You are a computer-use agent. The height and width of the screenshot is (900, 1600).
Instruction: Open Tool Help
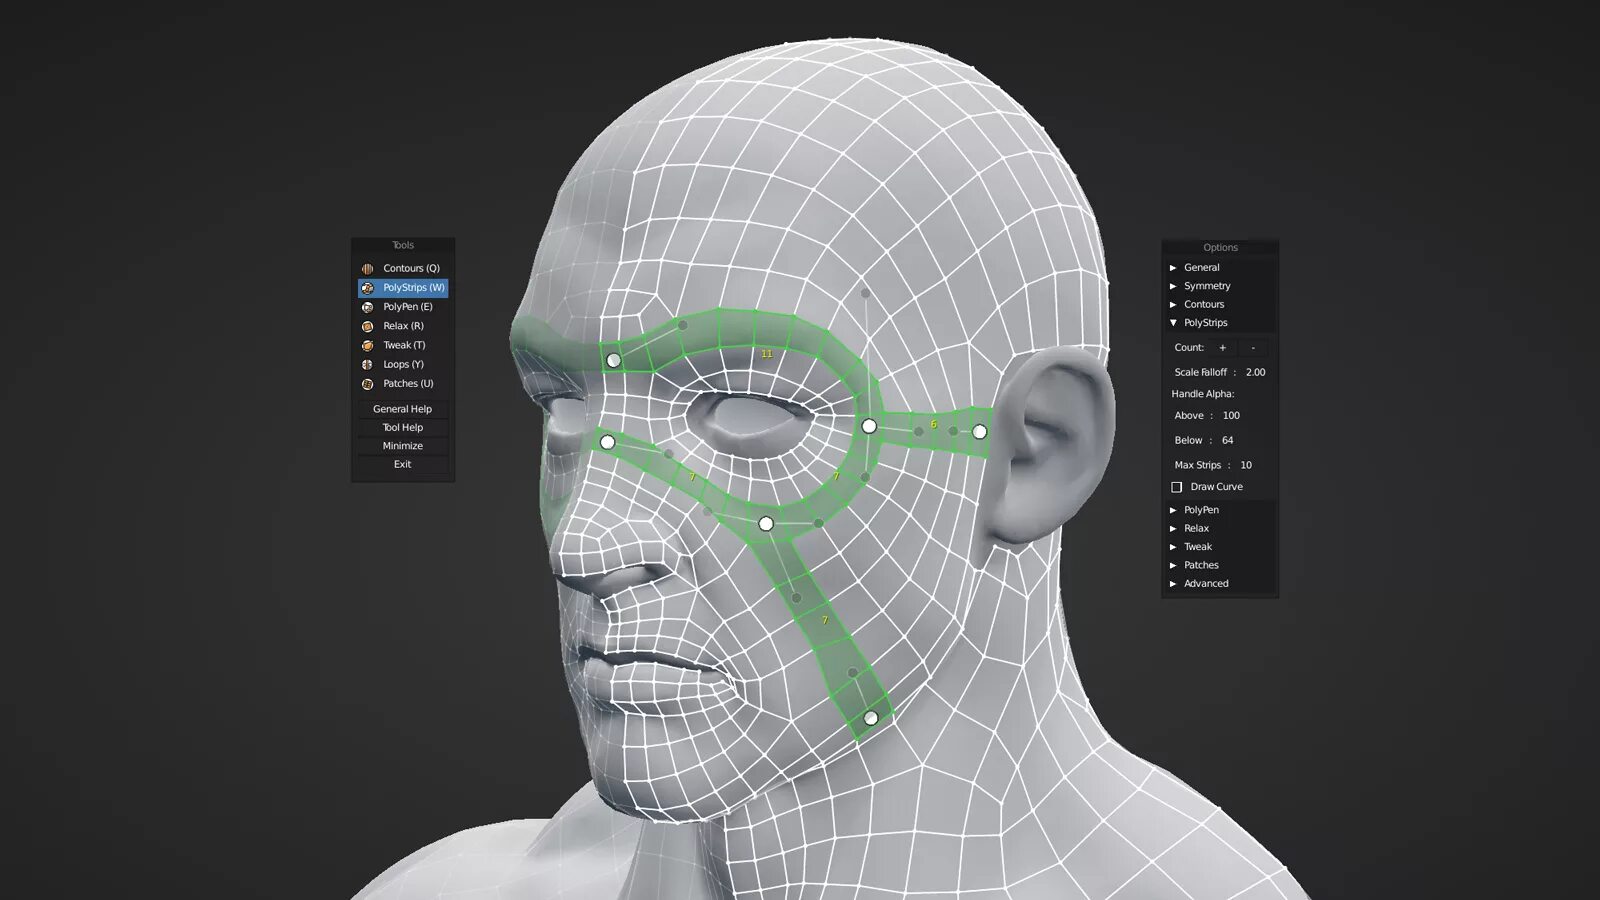point(402,427)
